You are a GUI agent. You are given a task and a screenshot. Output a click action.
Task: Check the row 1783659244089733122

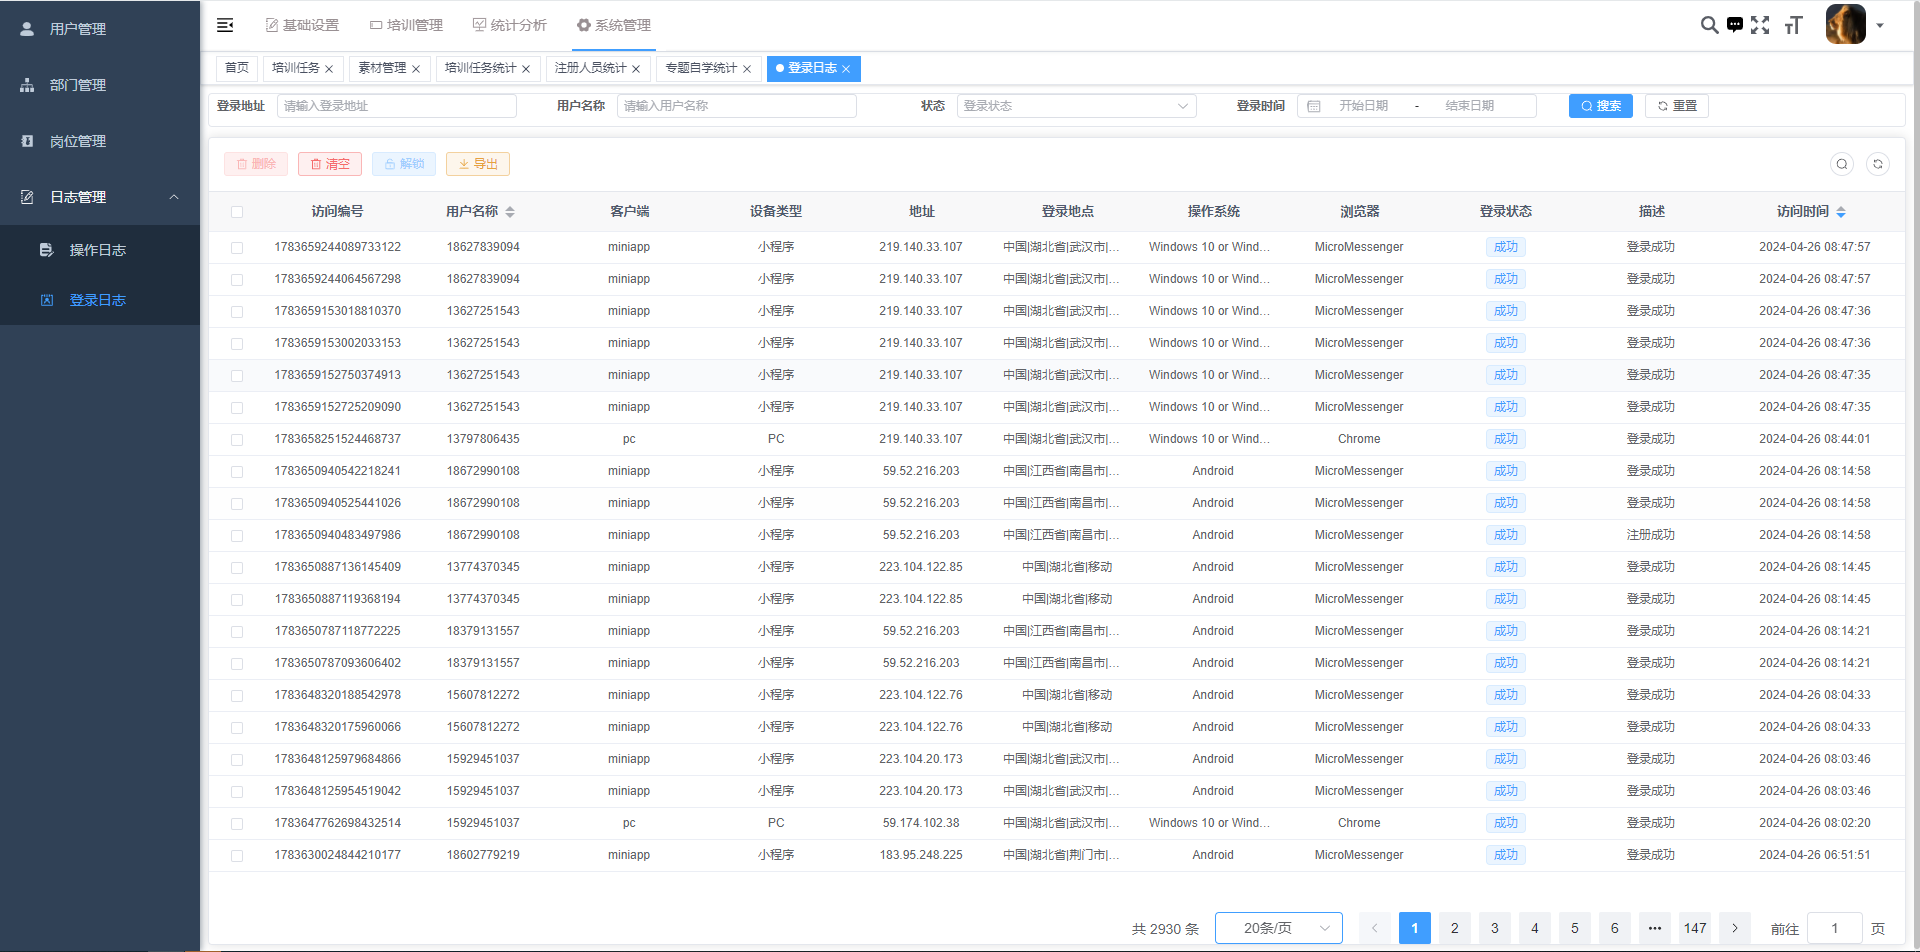point(237,248)
